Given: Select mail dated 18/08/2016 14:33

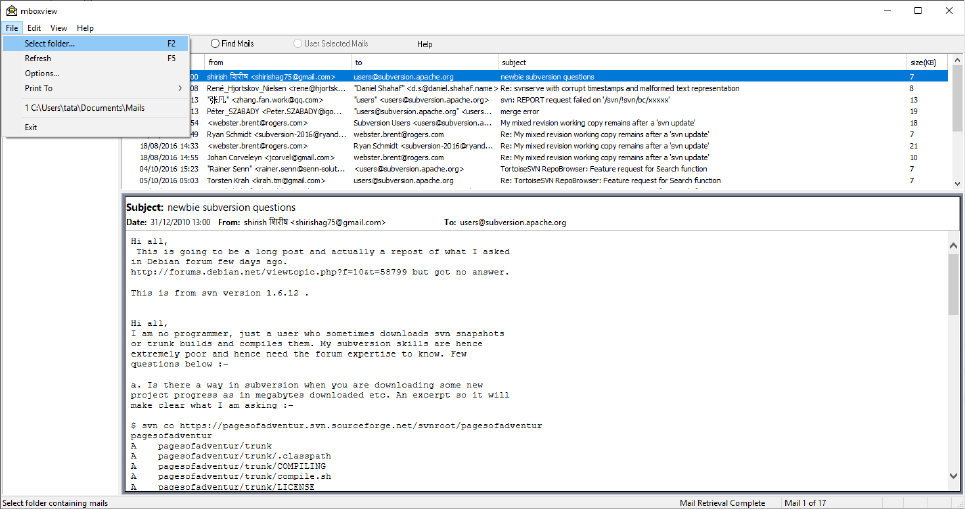Looking at the screenshot, I should 535,146.
